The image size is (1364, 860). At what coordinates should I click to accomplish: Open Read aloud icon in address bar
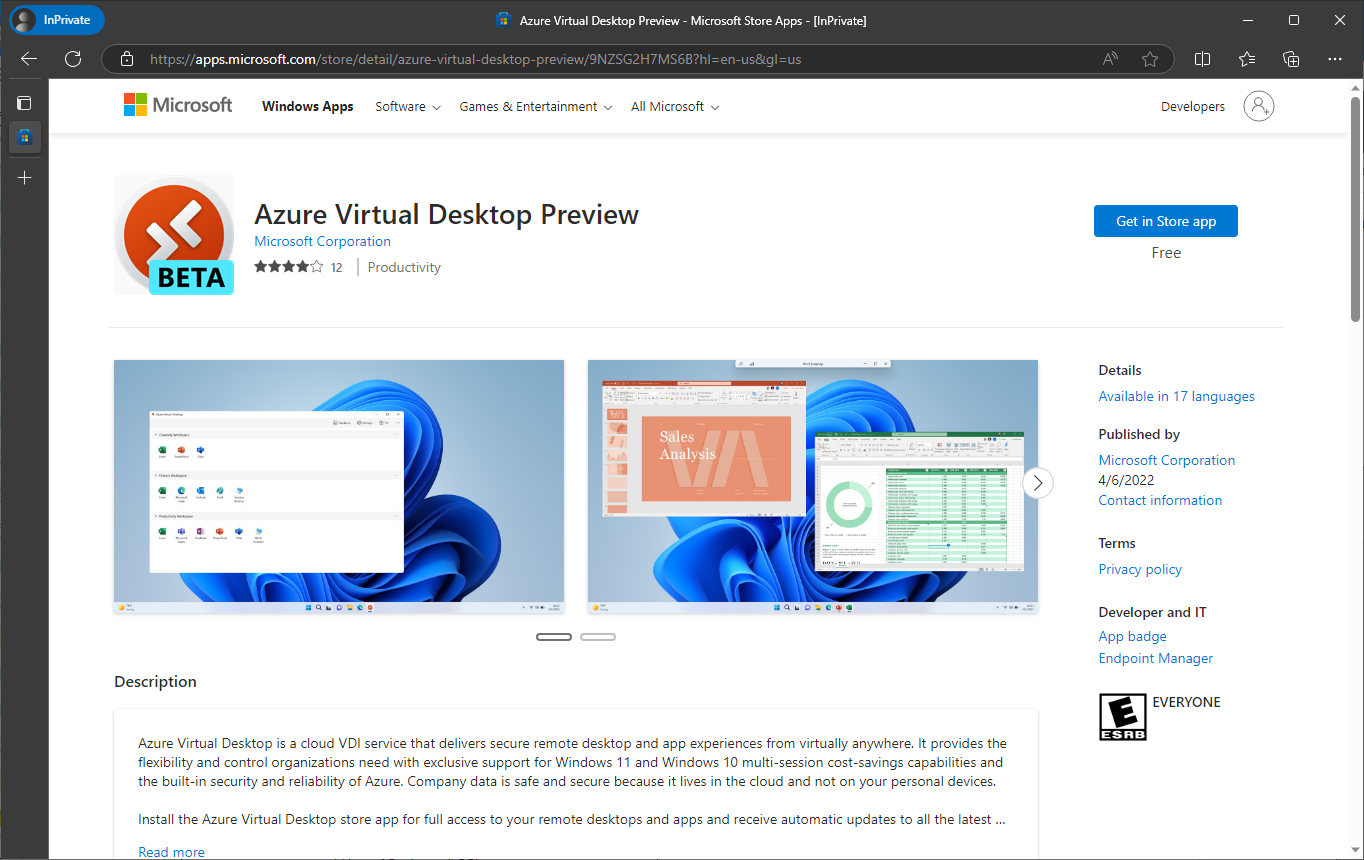1110,59
